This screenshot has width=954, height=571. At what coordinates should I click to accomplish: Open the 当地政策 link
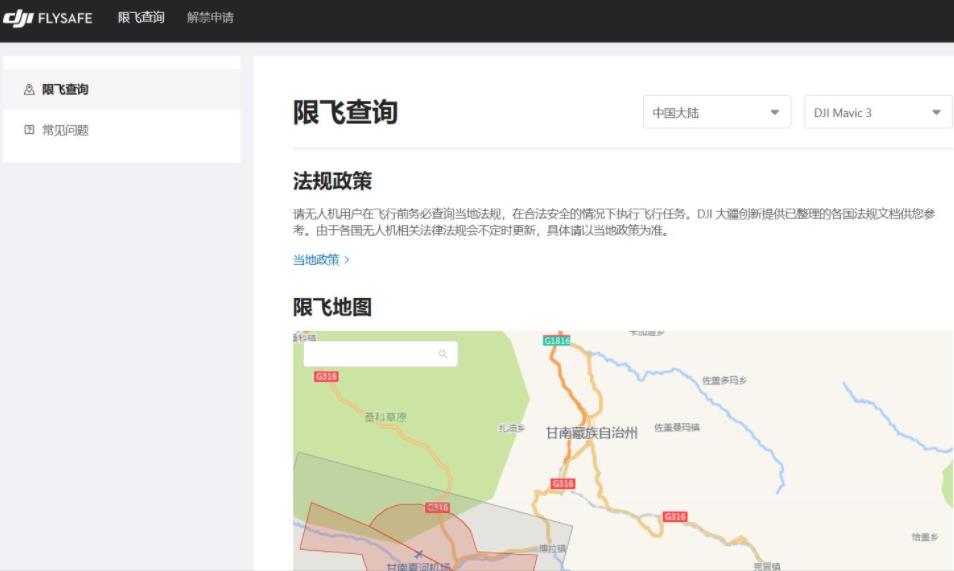pos(315,260)
